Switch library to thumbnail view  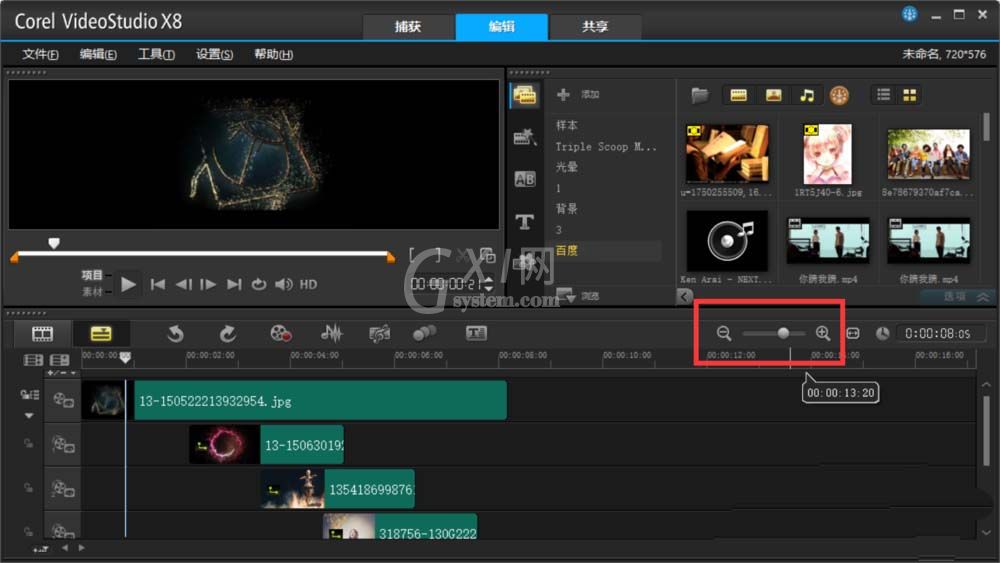point(909,95)
